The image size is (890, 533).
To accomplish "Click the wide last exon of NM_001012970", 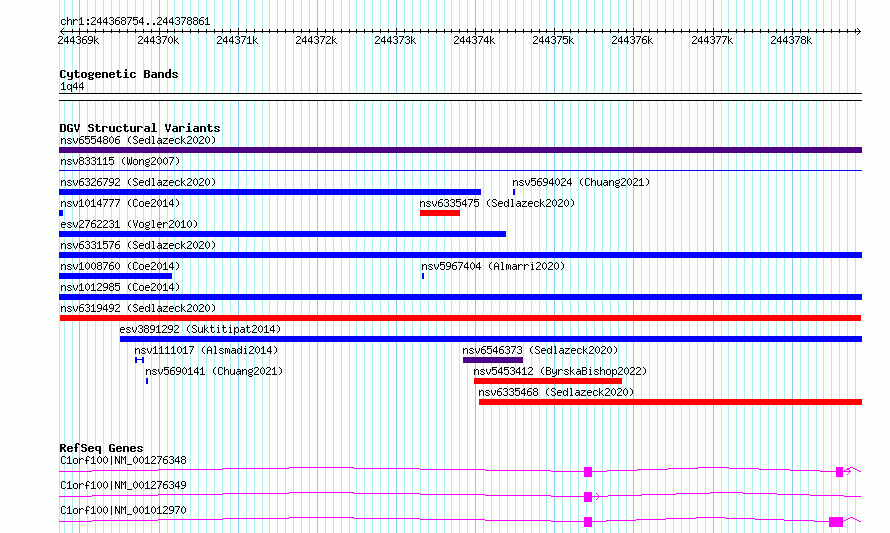I will point(836,522).
